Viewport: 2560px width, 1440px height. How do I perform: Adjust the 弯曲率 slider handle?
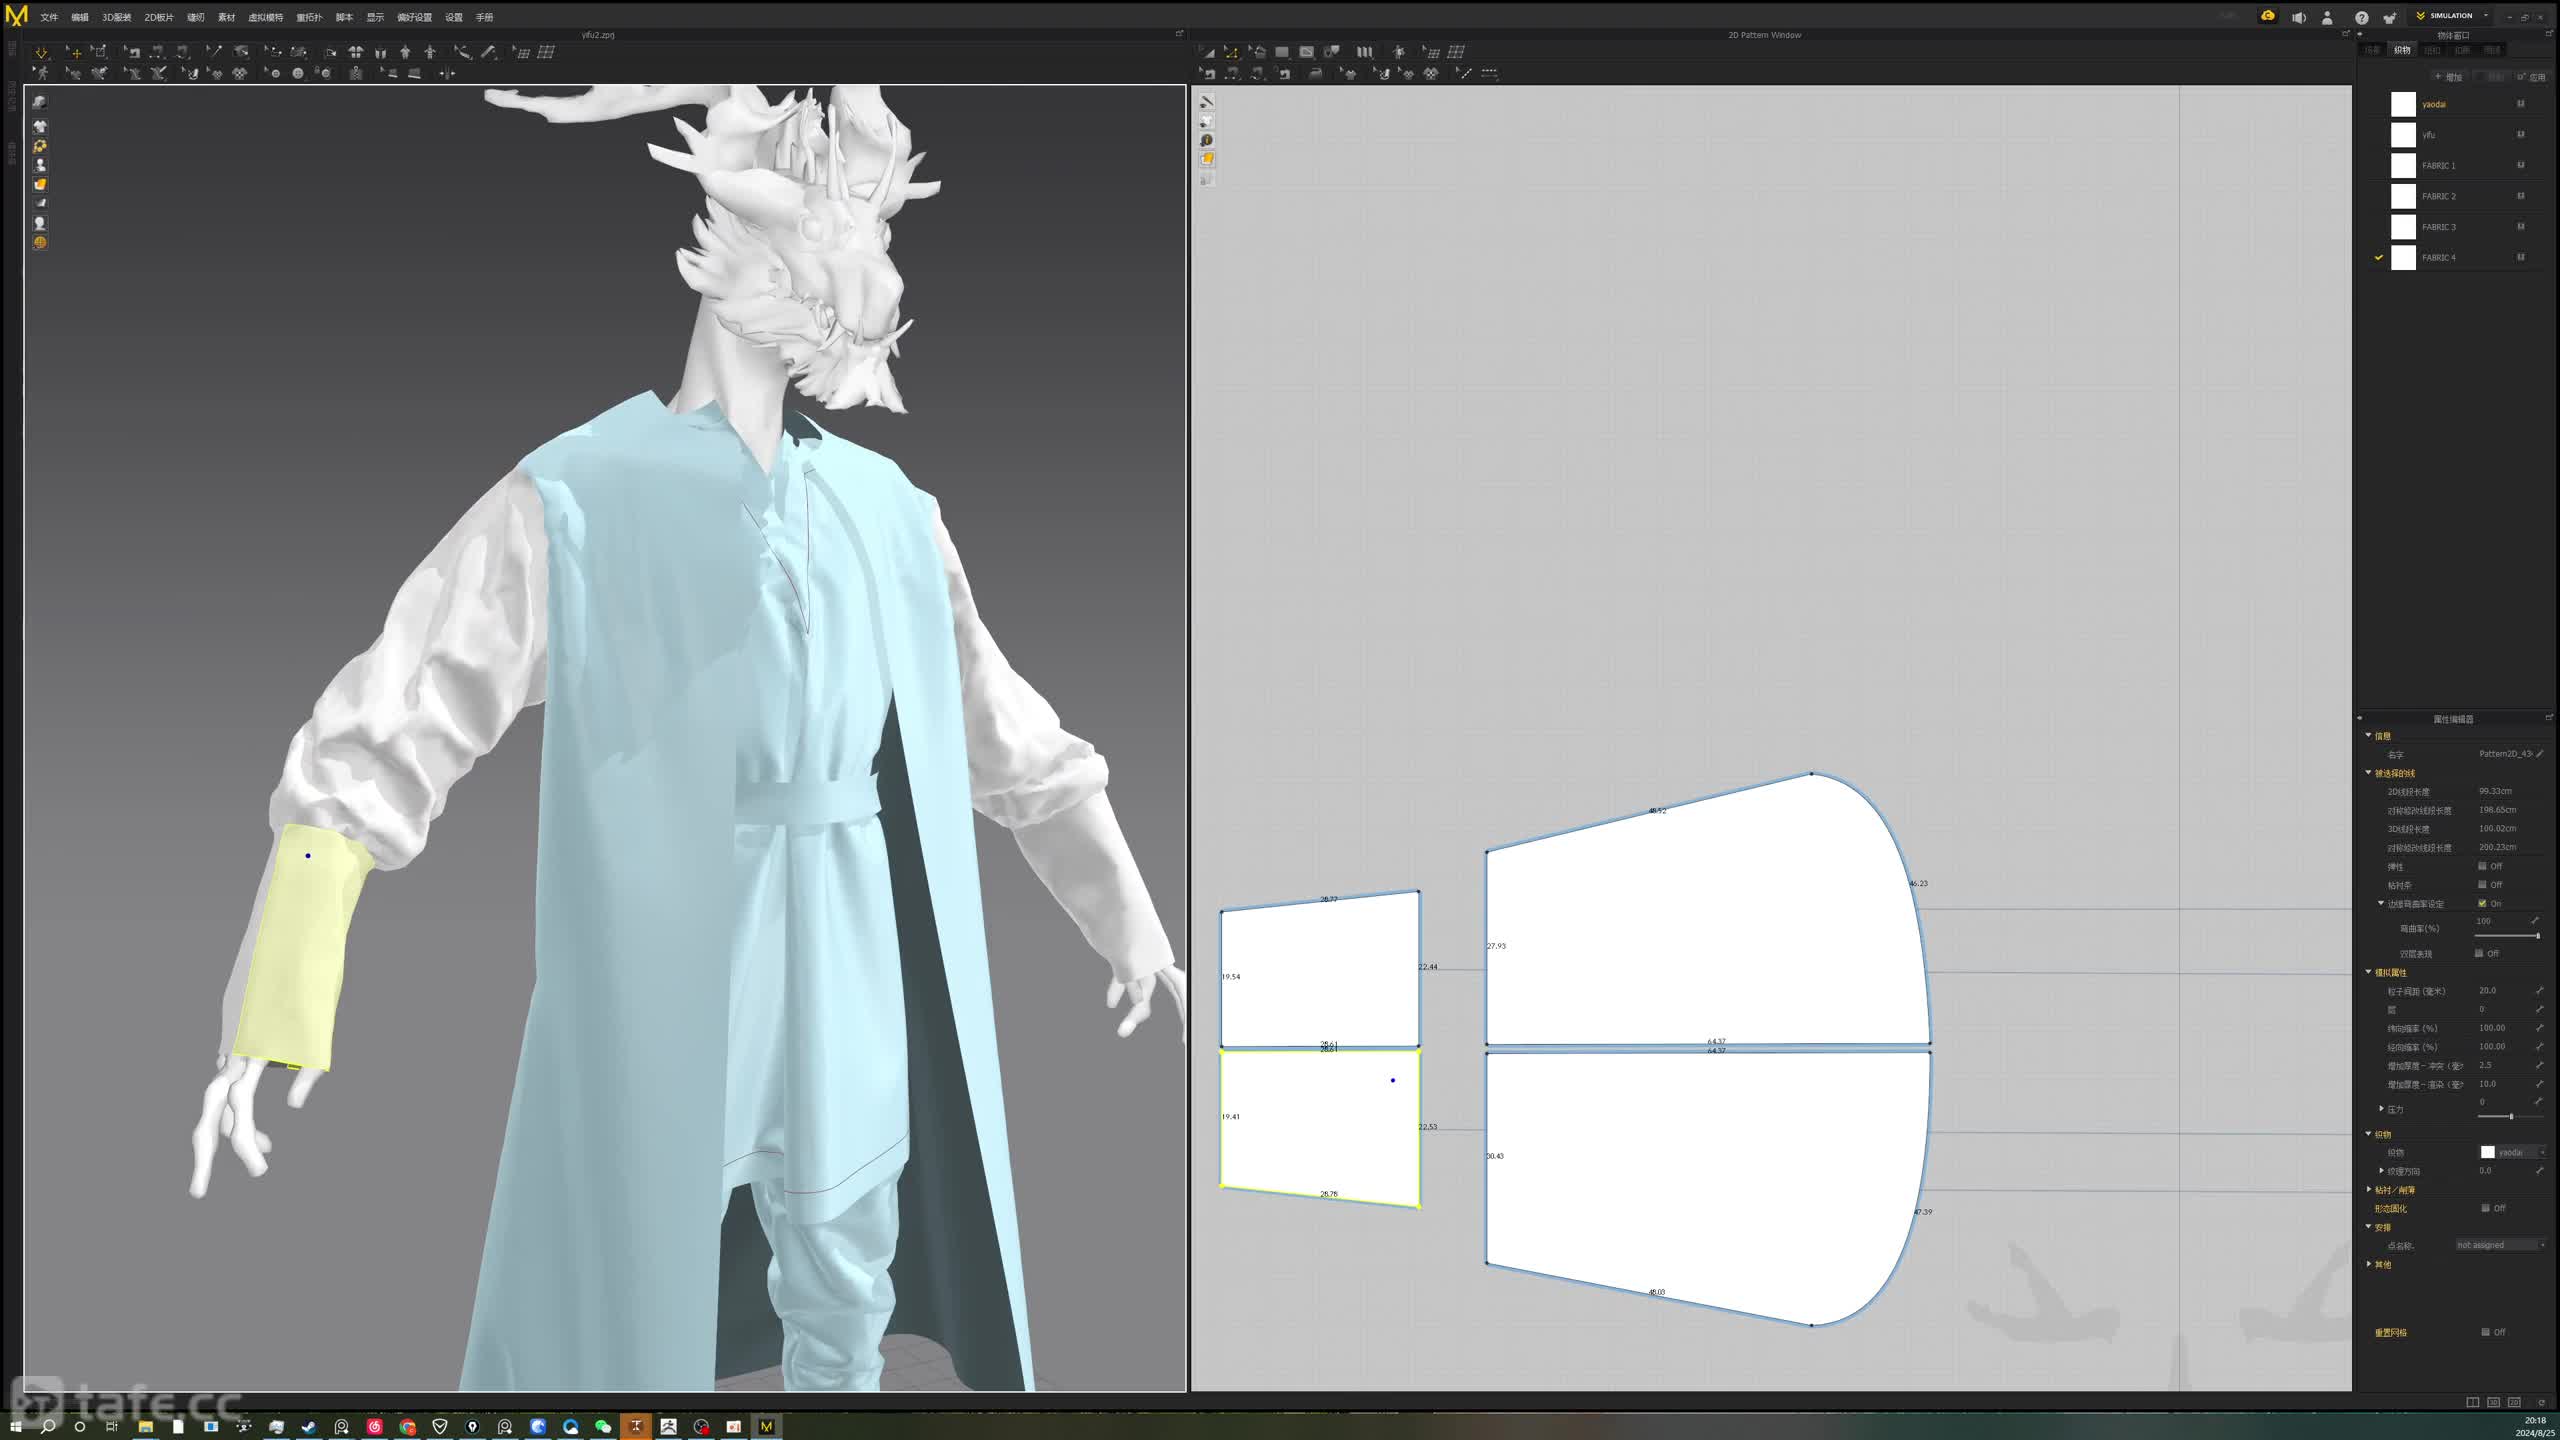click(2537, 936)
